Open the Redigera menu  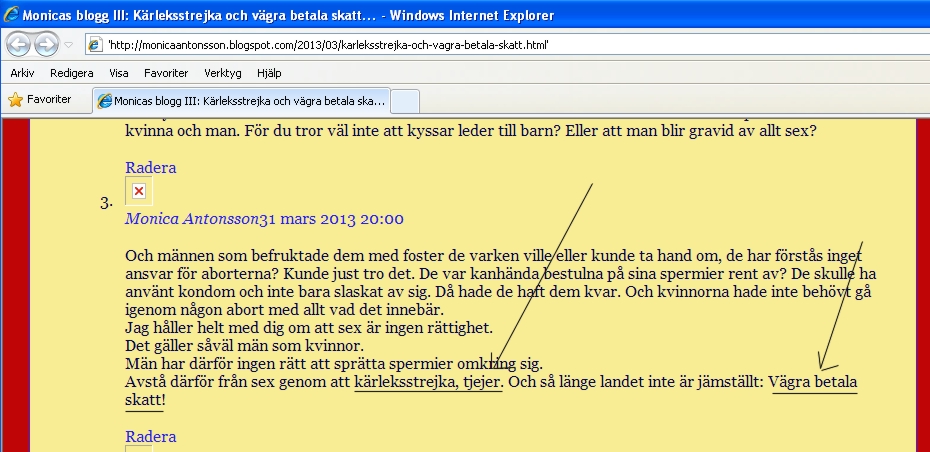pos(72,73)
